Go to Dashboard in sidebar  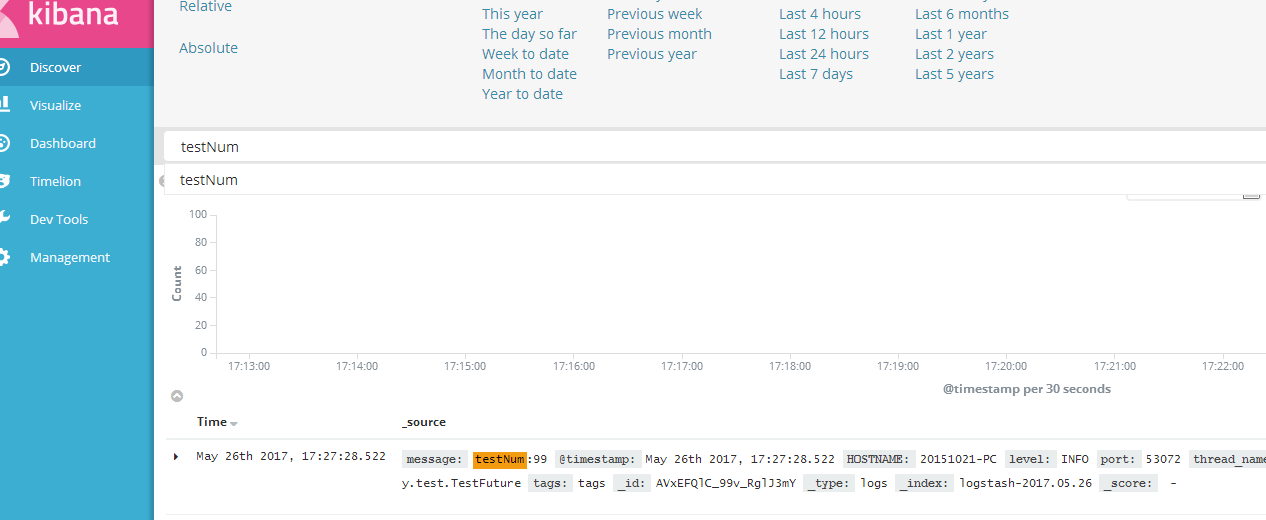tap(63, 143)
